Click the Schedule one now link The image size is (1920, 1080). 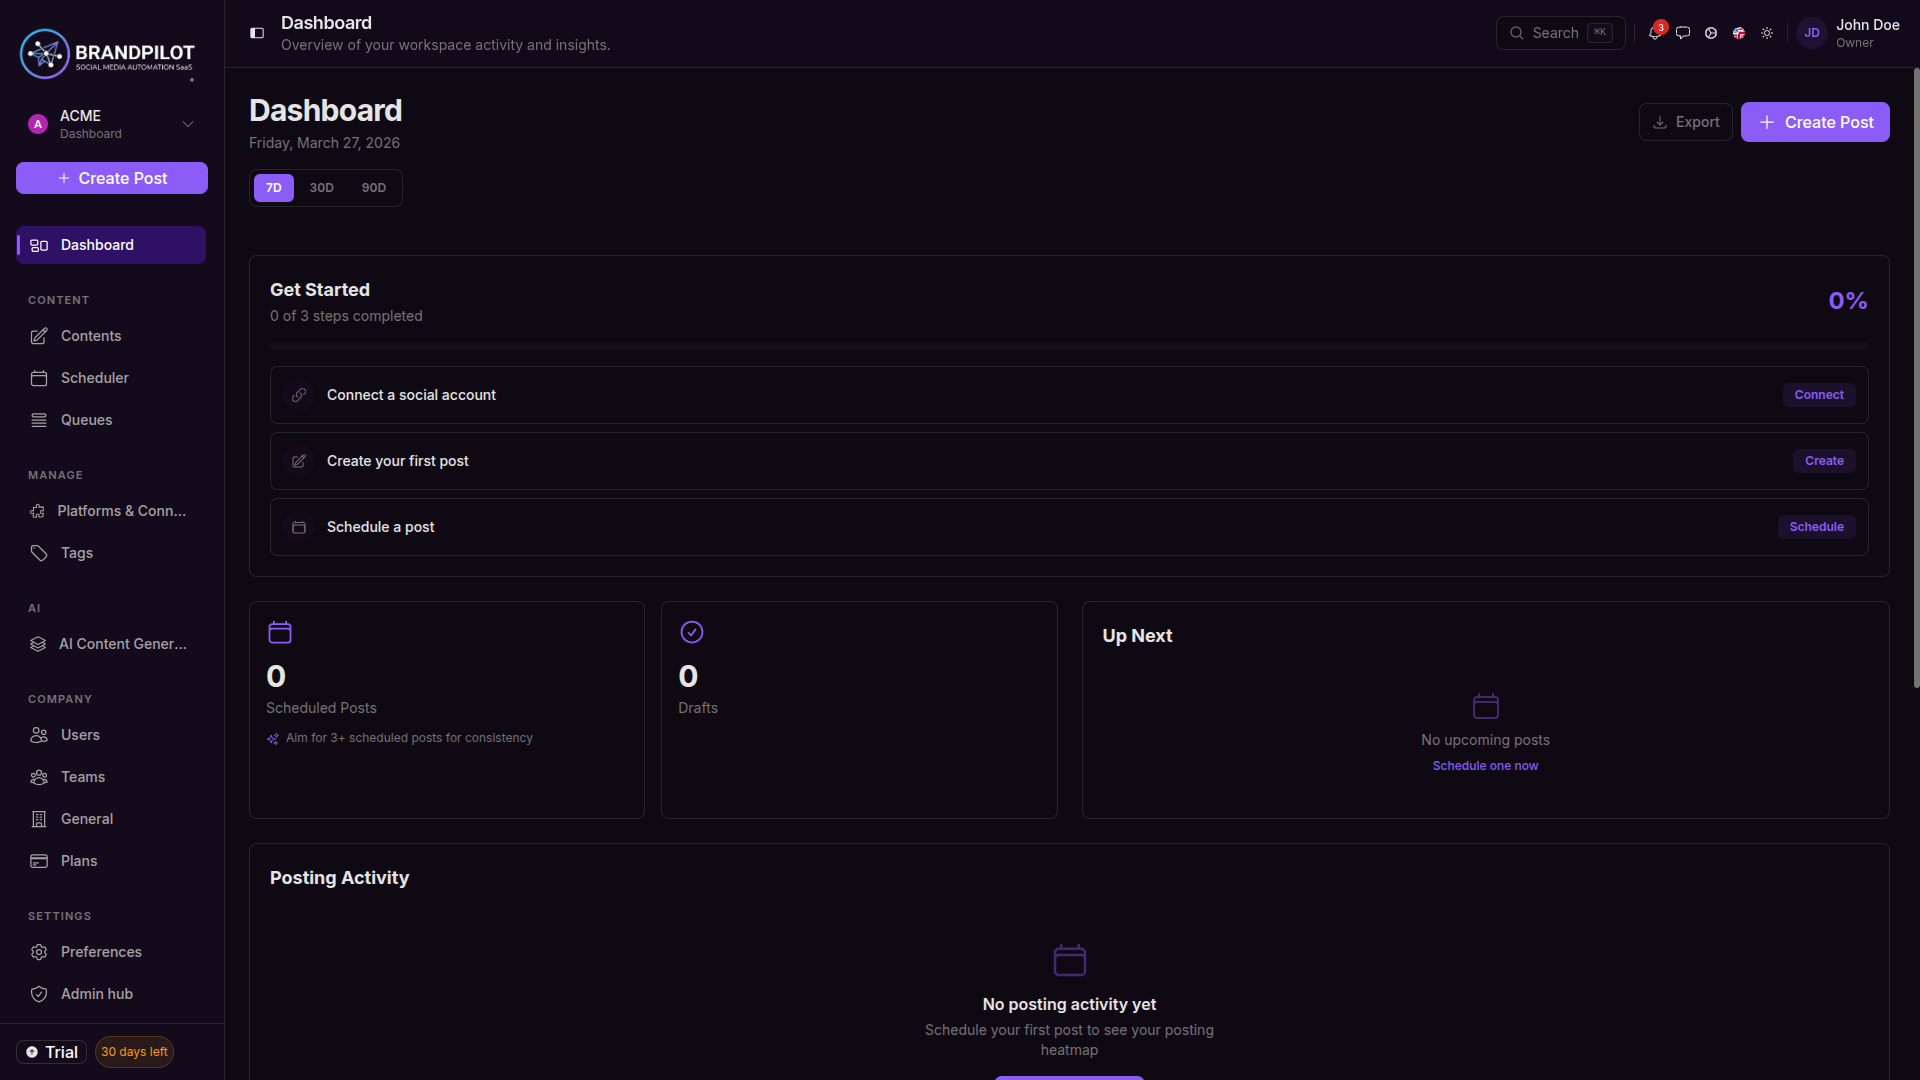1485,766
